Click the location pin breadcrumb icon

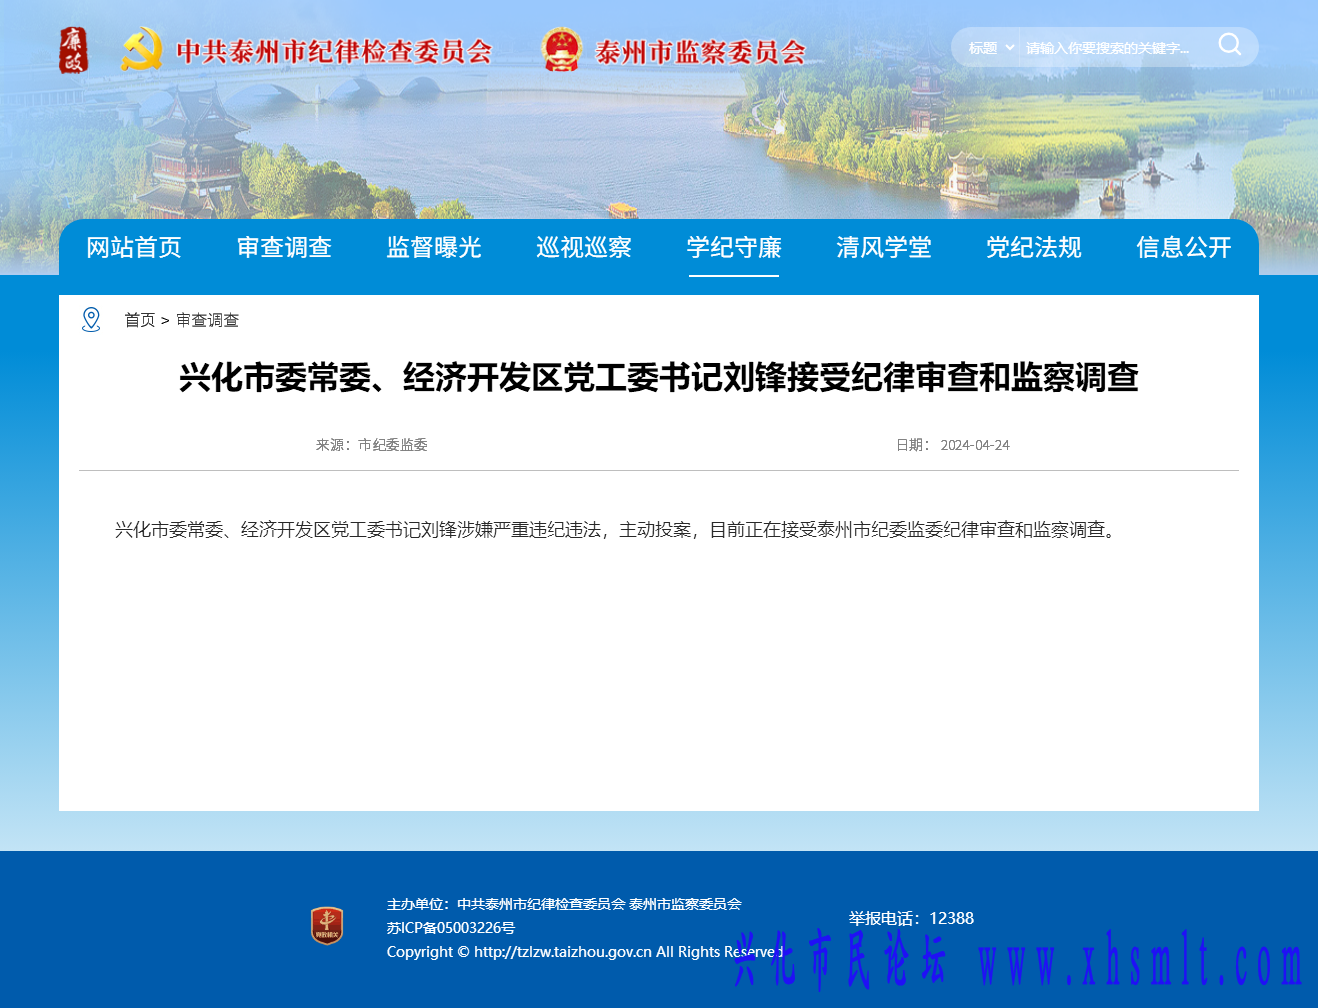tap(91, 320)
